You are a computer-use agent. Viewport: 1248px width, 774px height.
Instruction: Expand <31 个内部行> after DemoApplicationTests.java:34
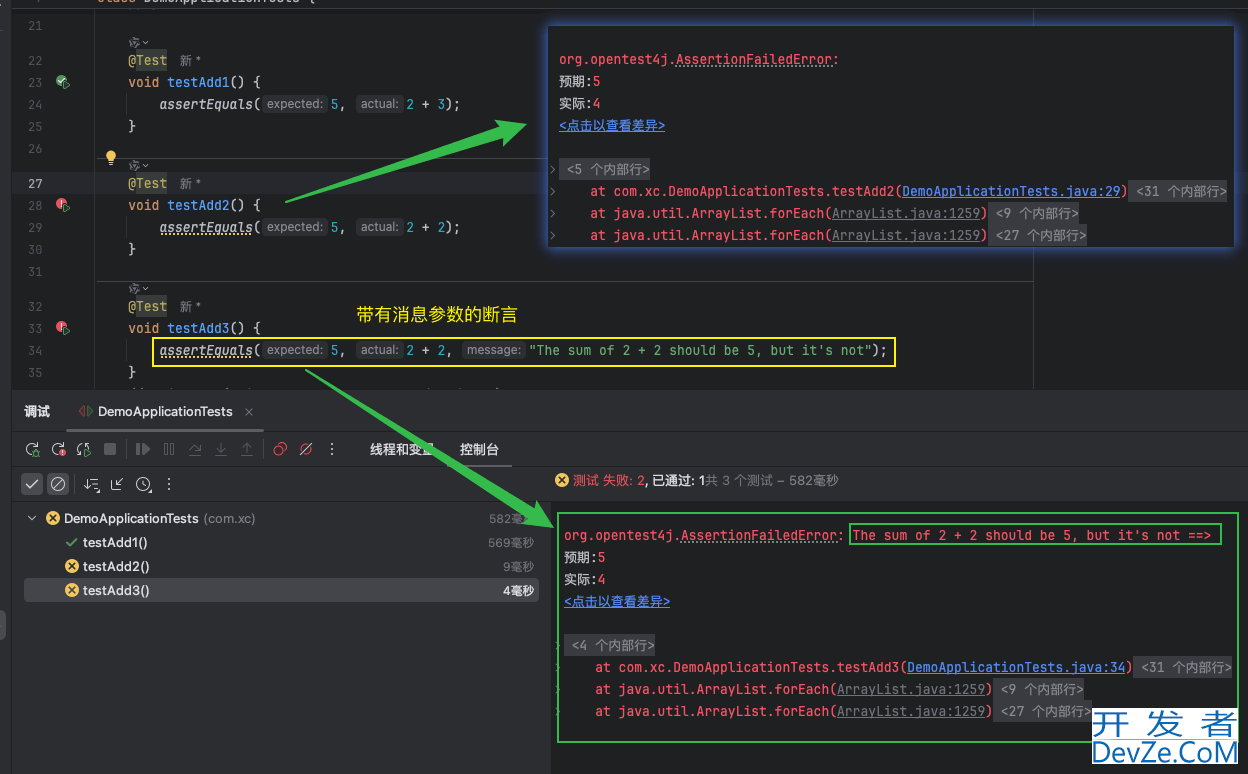point(1184,667)
